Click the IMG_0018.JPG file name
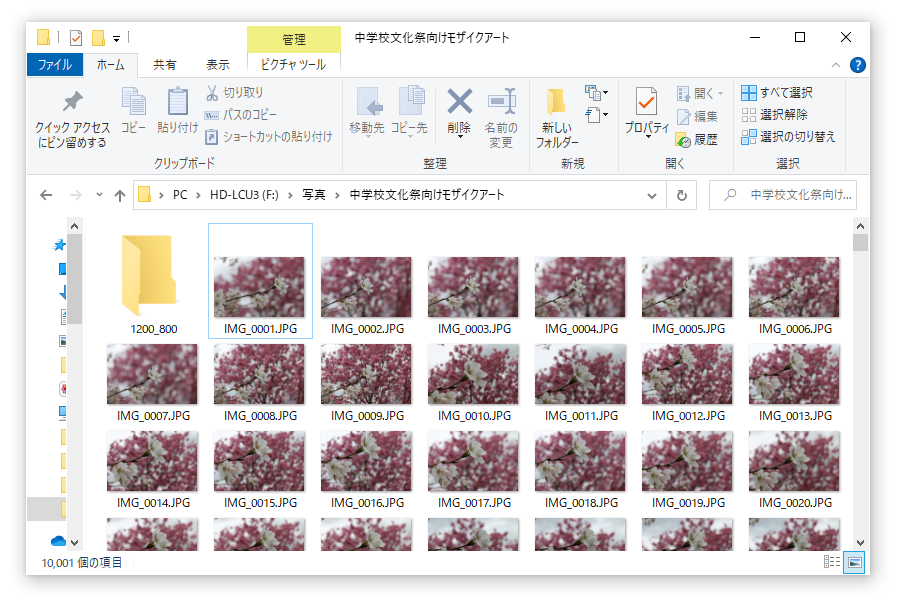Image resolution: width=900 pixels, height=600 pixels. [x=581, y=503]
